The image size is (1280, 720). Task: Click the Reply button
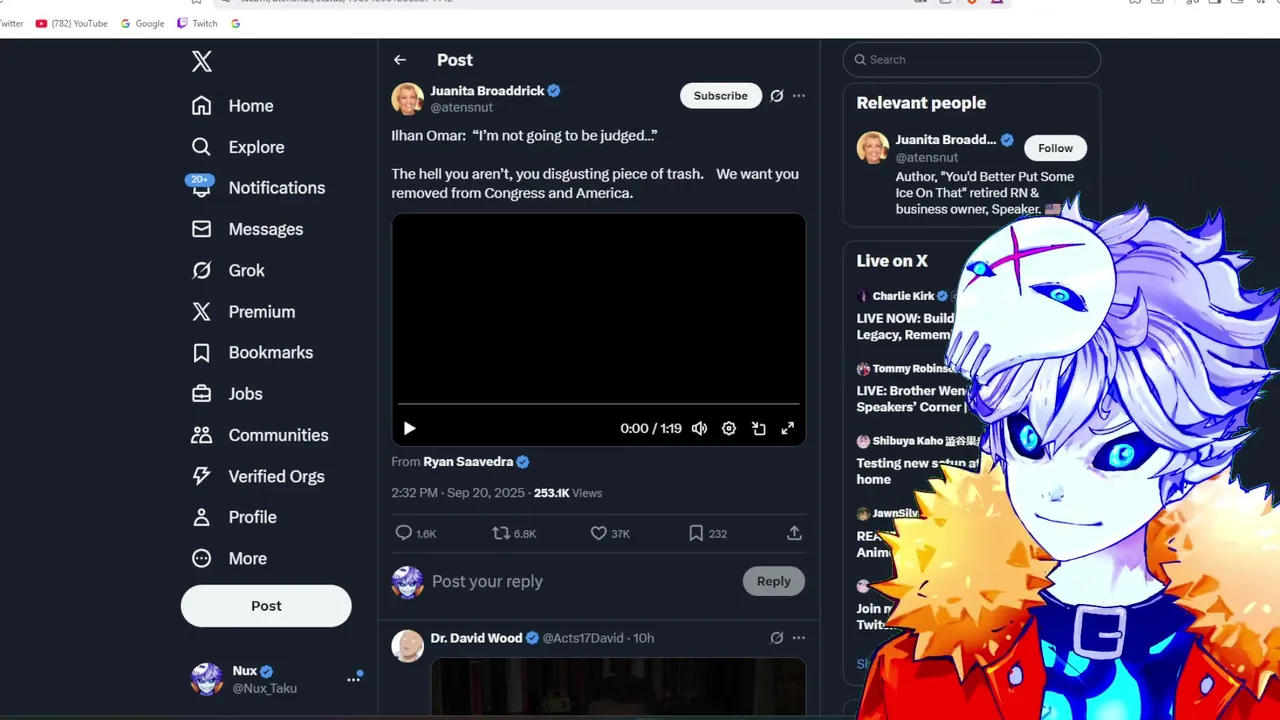pos(773,581)
